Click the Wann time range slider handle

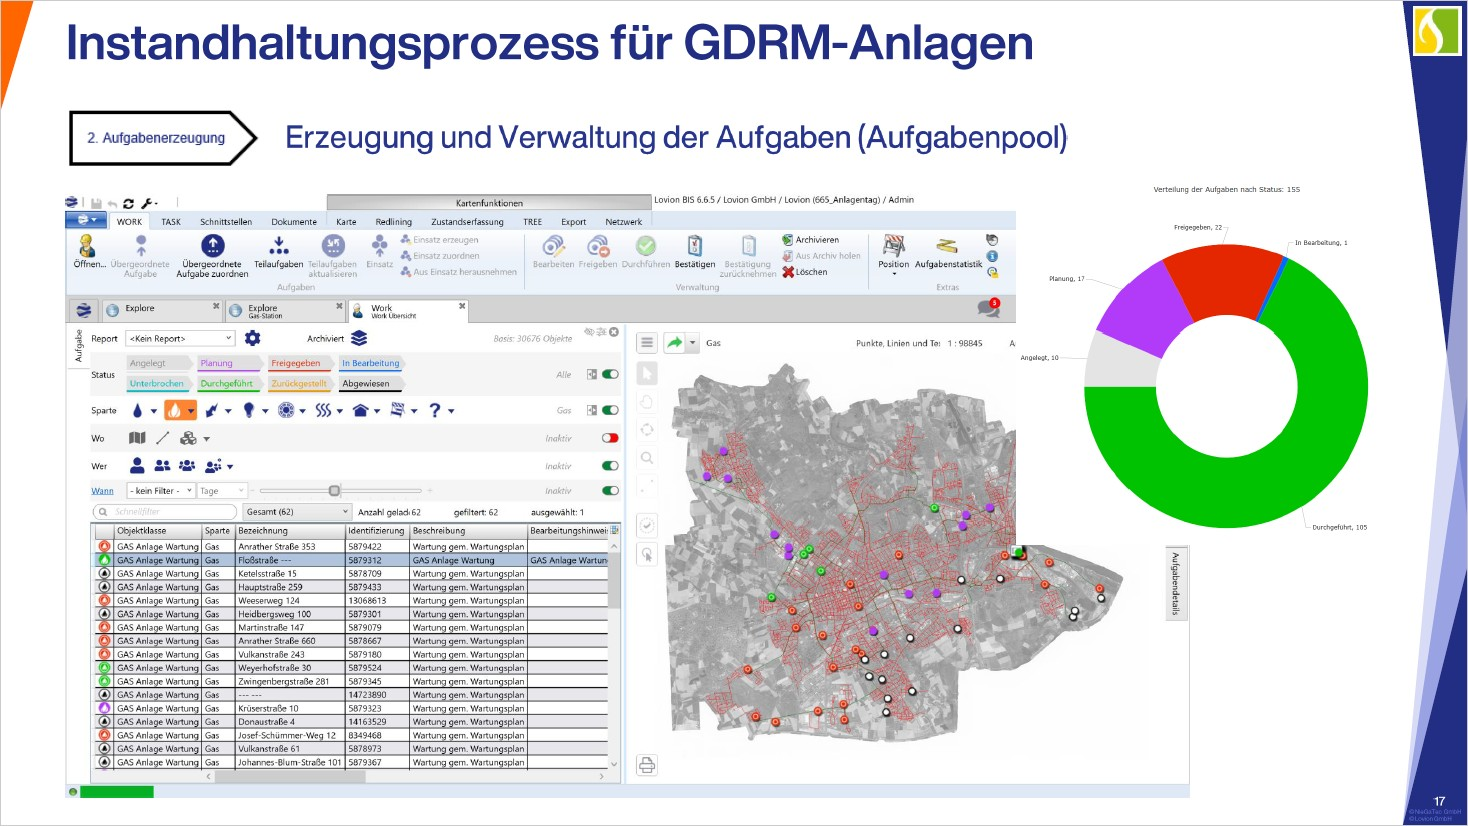pos(334,491)
